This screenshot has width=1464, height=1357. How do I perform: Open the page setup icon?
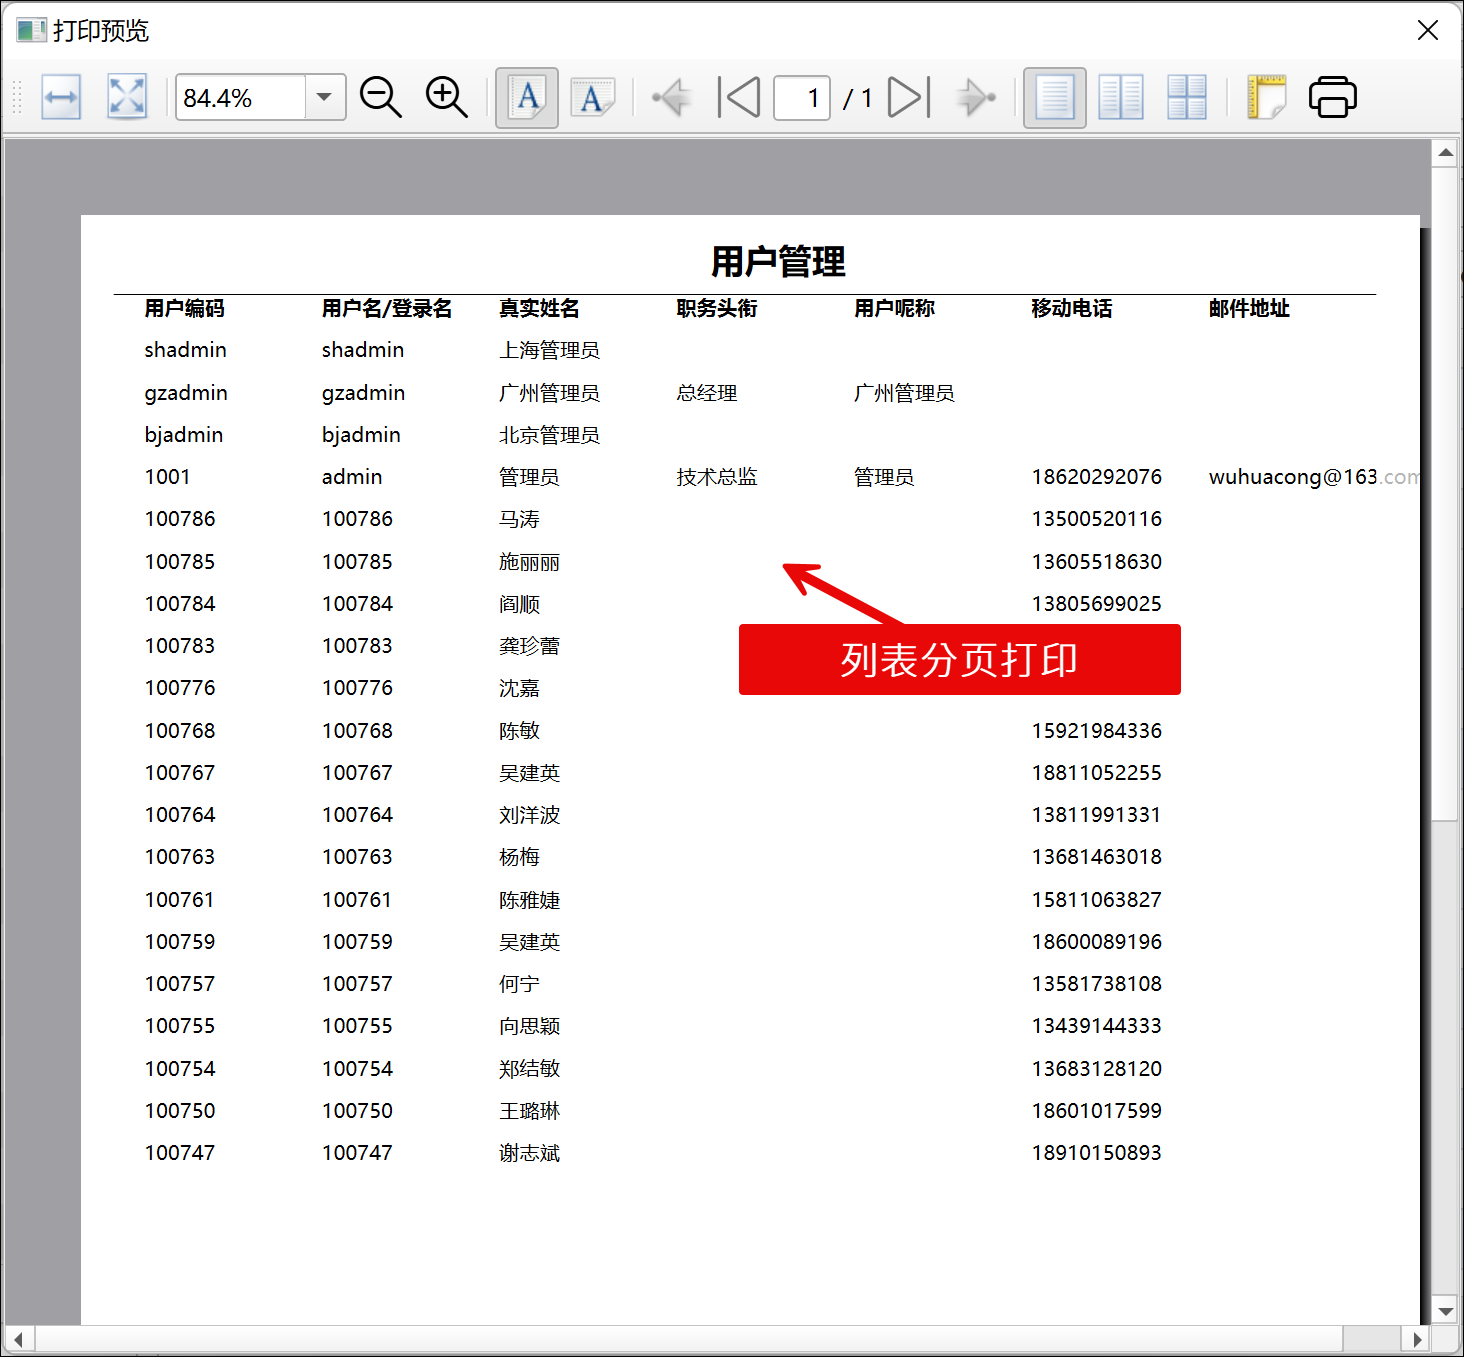pyautogui.click(x=1266, y=98)
